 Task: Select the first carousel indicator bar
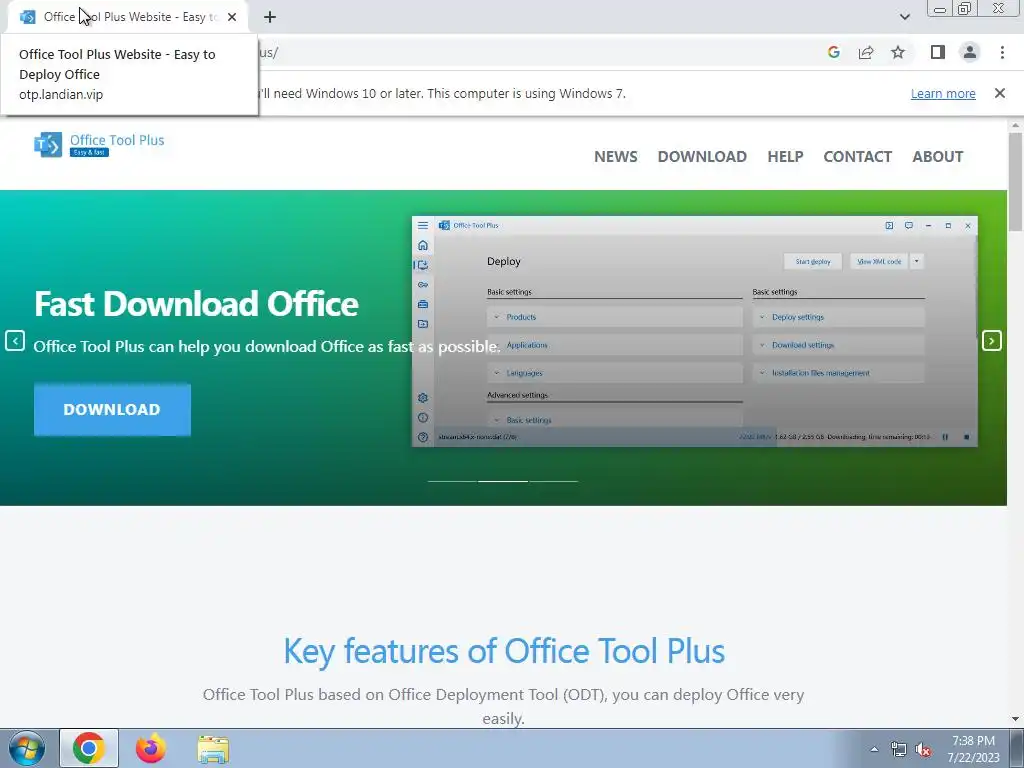tap(452, 481)
